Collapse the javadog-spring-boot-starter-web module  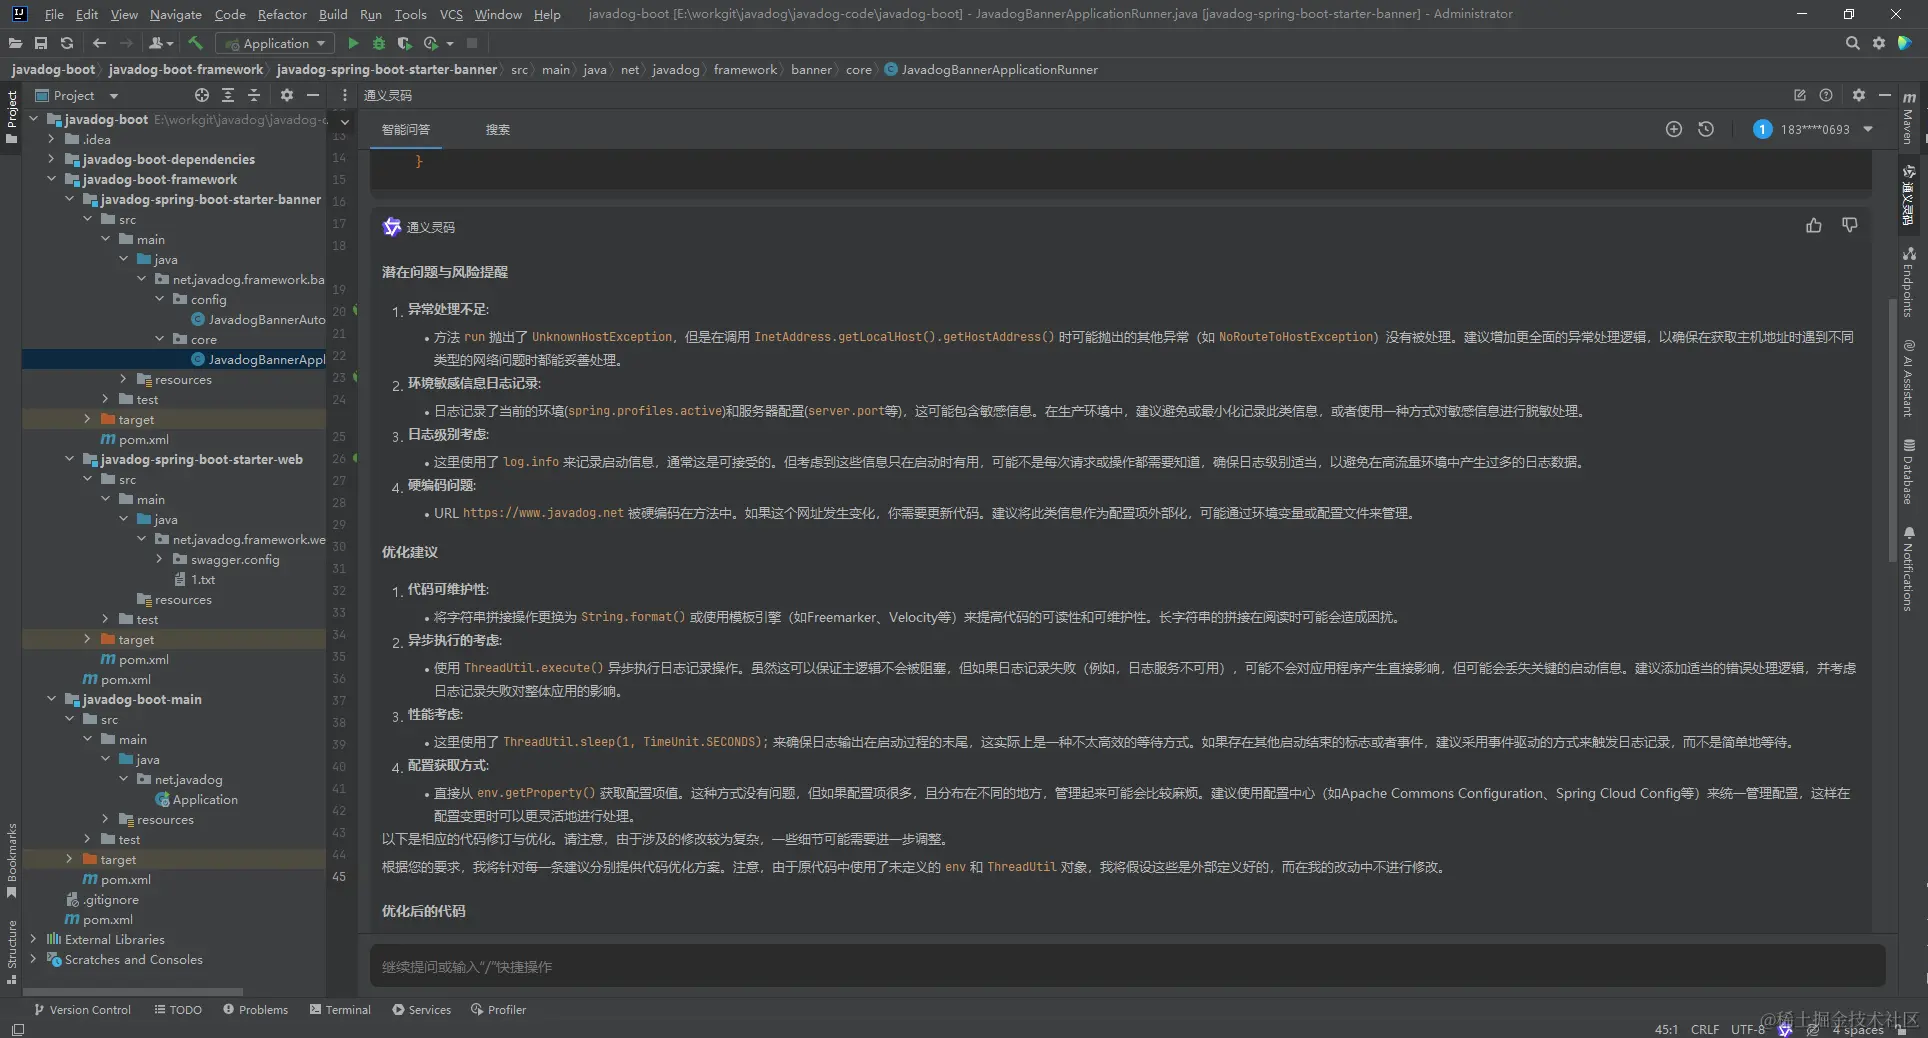tap(69, 459)
